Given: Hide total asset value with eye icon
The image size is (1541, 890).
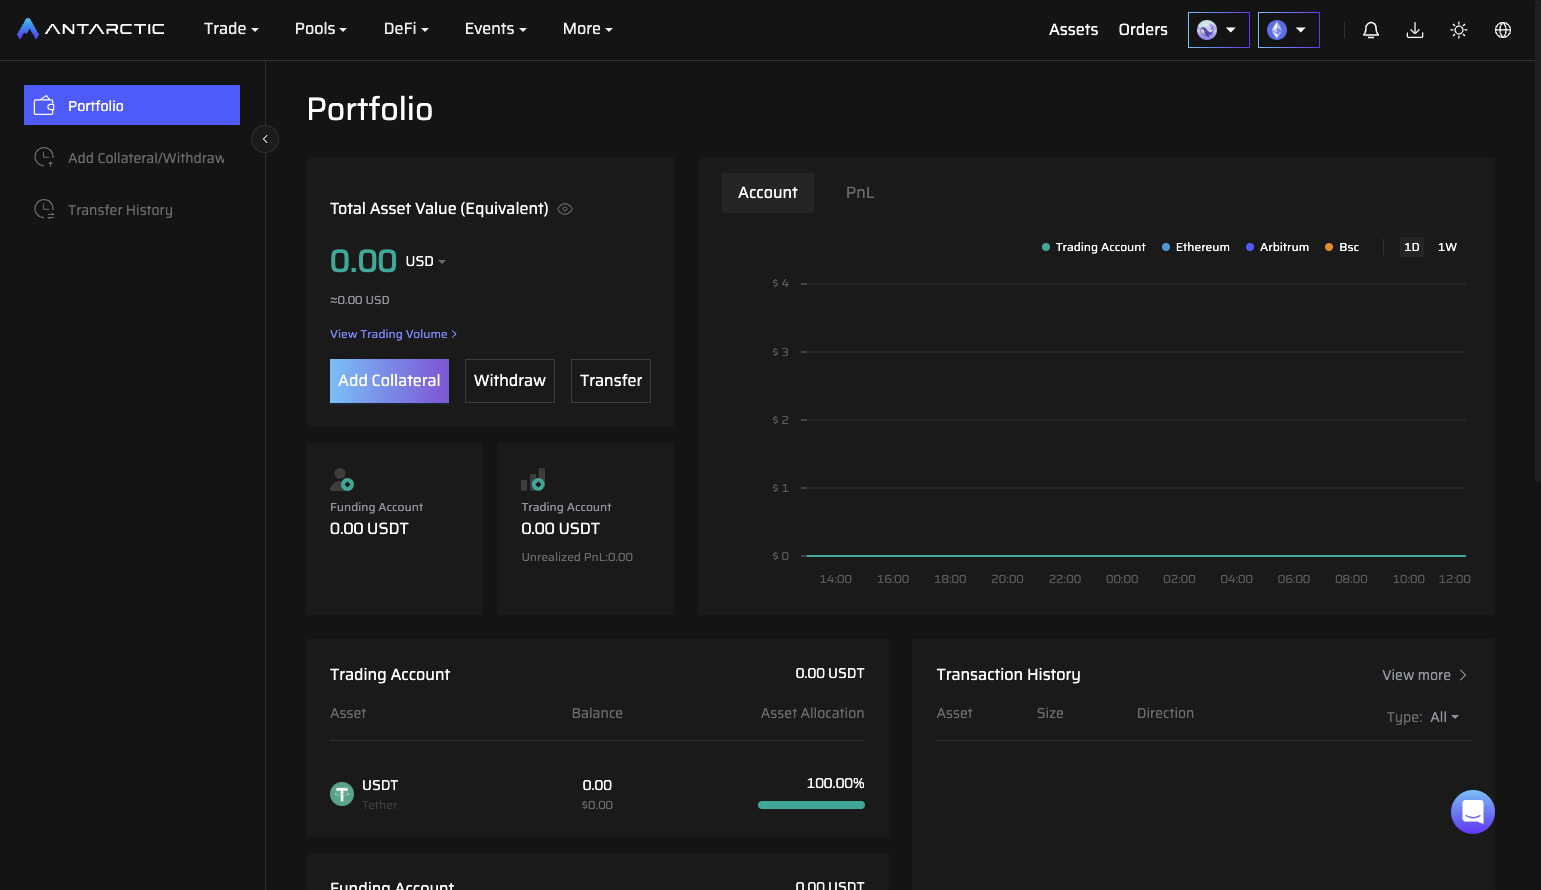Looking at the screenshot, I should coord(565,209).
